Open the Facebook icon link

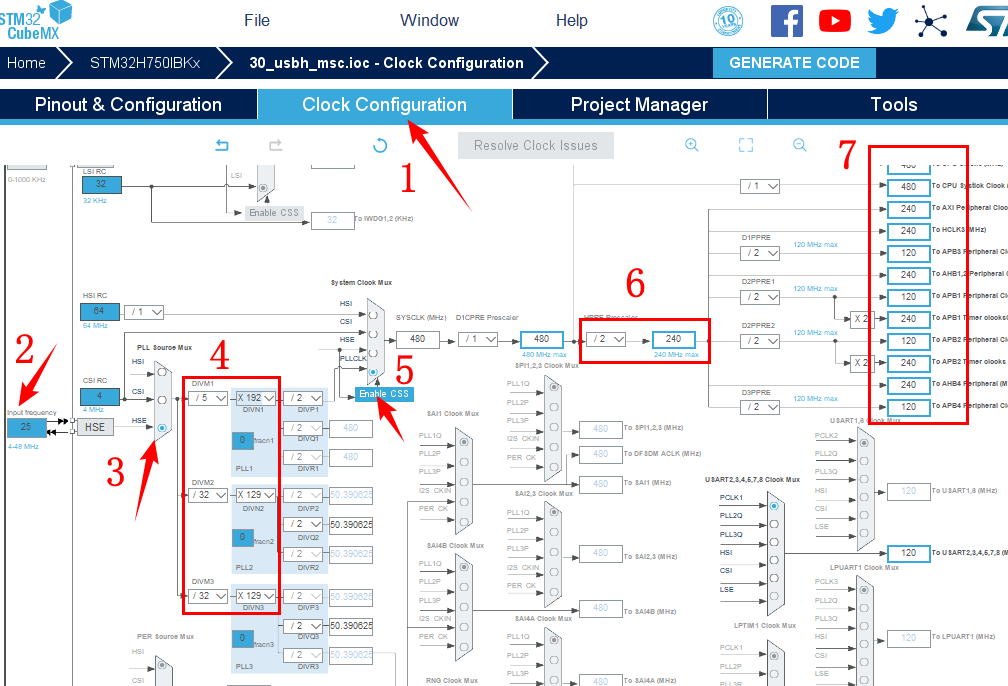coord(786,21)
